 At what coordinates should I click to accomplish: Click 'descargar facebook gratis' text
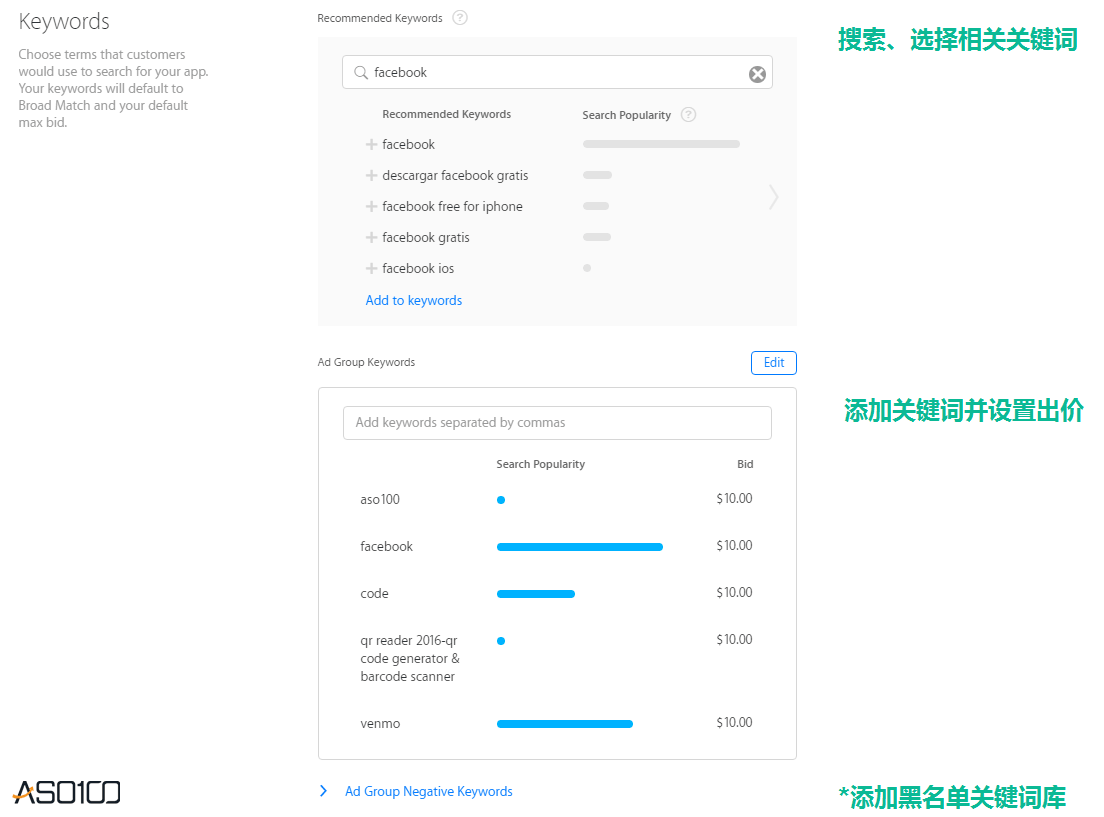click(455, 175)
